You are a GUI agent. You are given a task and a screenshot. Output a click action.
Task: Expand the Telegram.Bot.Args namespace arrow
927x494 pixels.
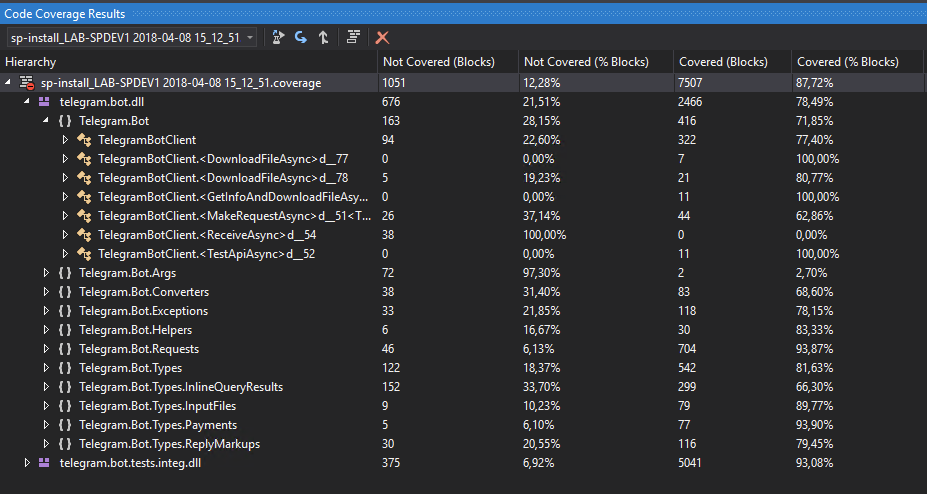[46, 273]
